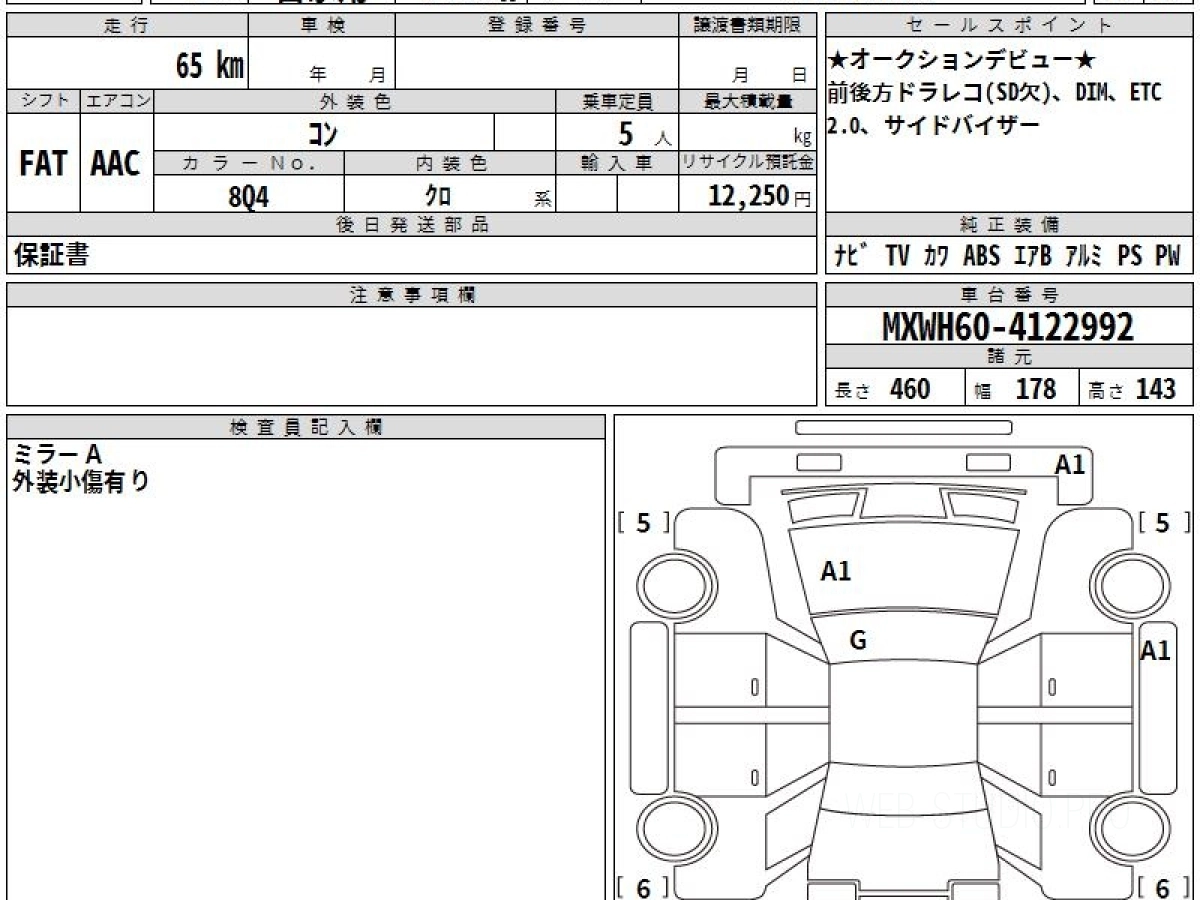1200x900 pixels.
Task: Select the "アルミ" equipment code
Action: pos(1084,256)
